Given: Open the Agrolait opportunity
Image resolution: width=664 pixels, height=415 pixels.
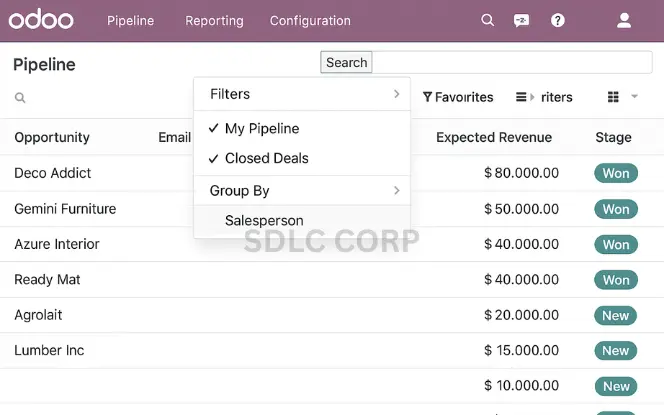Looking at the screenshot, I should [38, 315].
